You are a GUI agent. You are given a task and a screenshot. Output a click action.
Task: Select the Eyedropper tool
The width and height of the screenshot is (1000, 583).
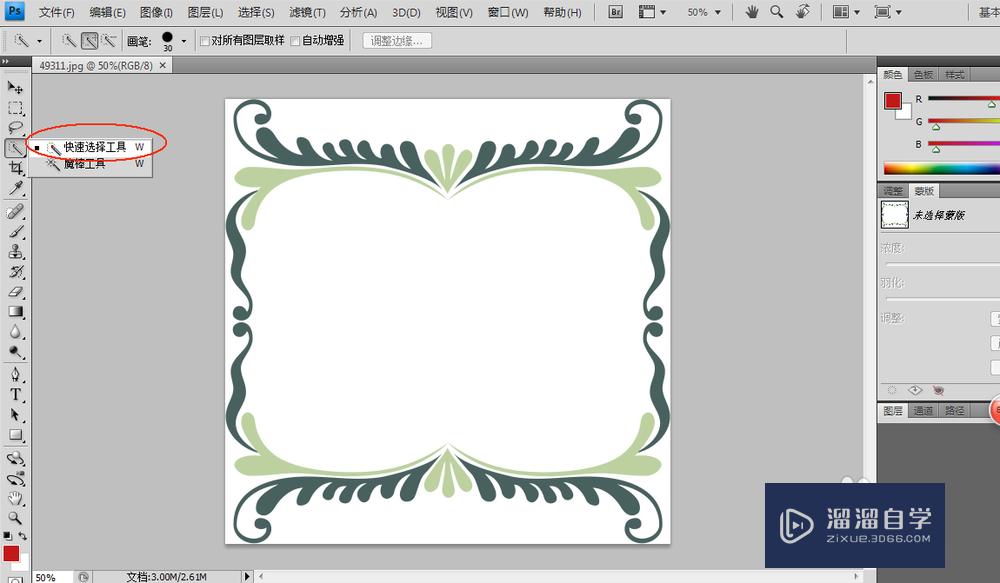click(x=15, y=188)
